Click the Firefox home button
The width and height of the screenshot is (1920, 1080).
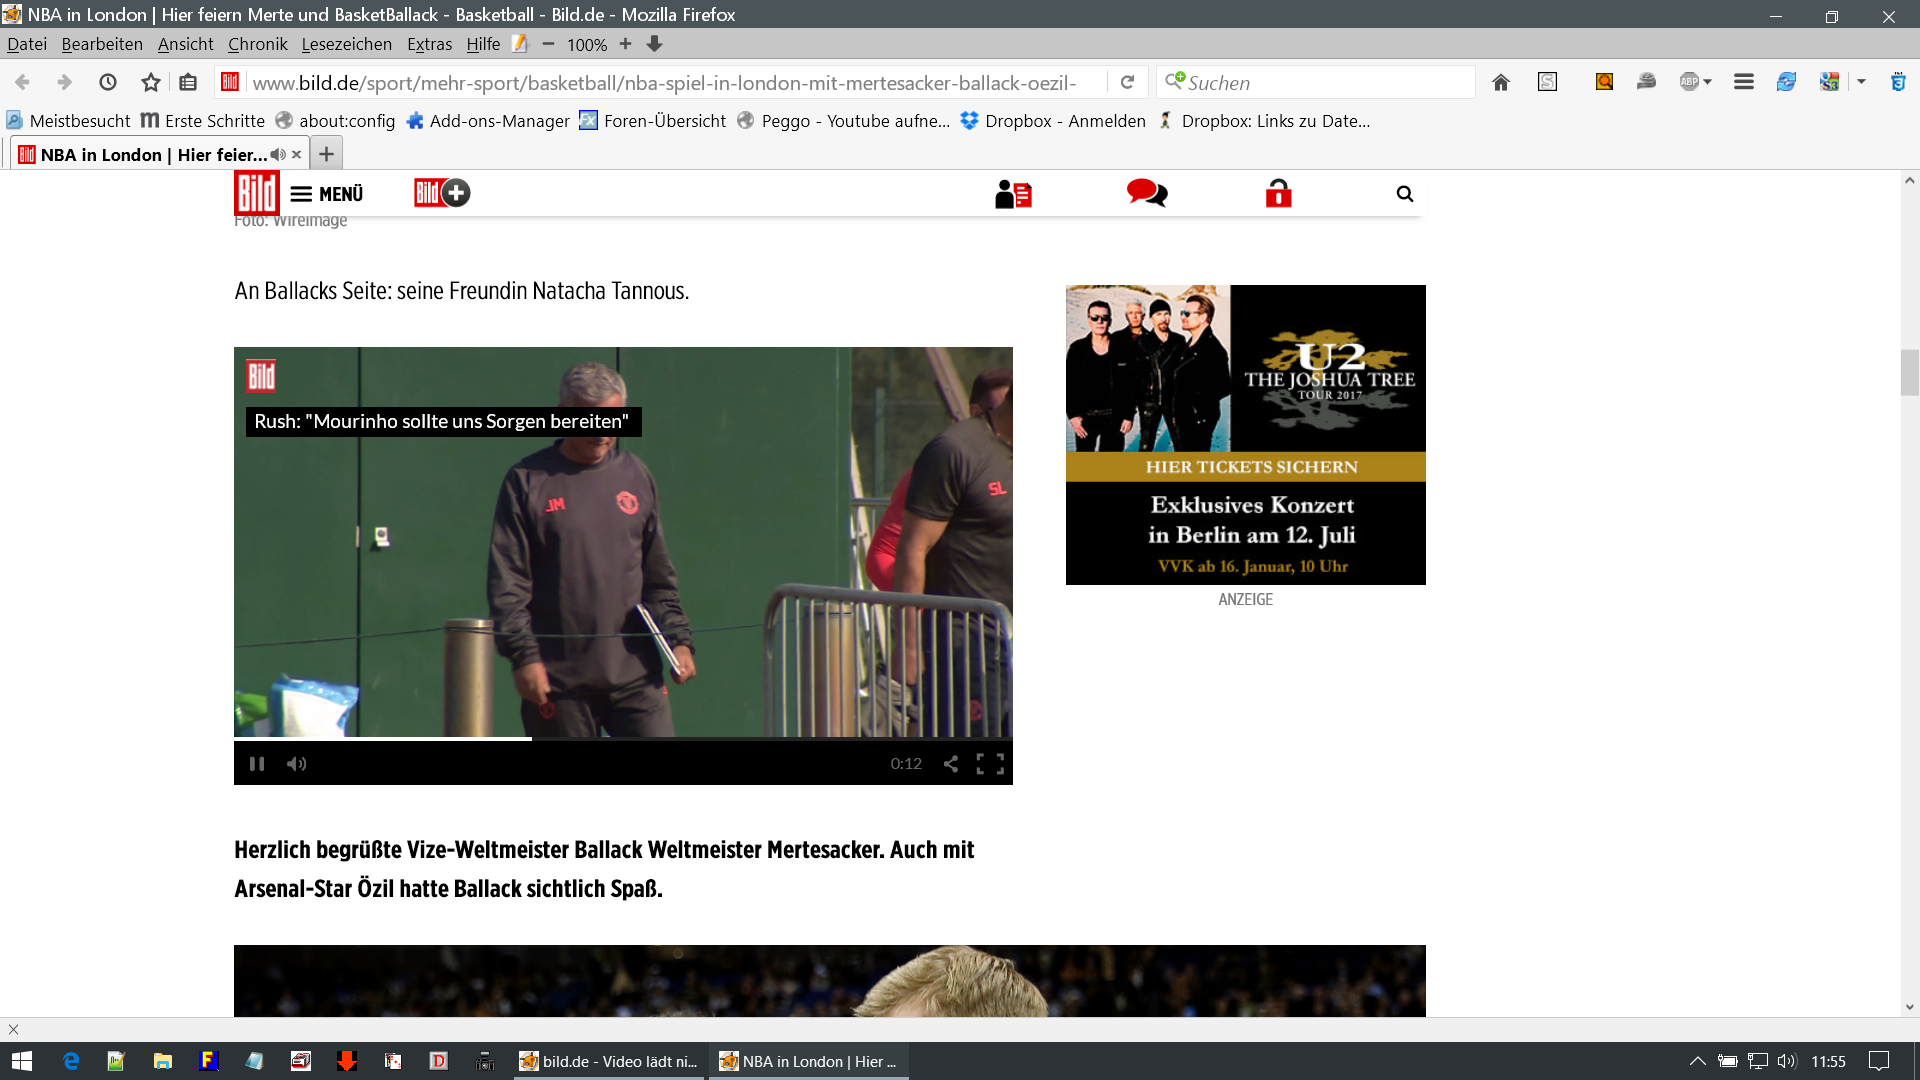coord(1500,83)
